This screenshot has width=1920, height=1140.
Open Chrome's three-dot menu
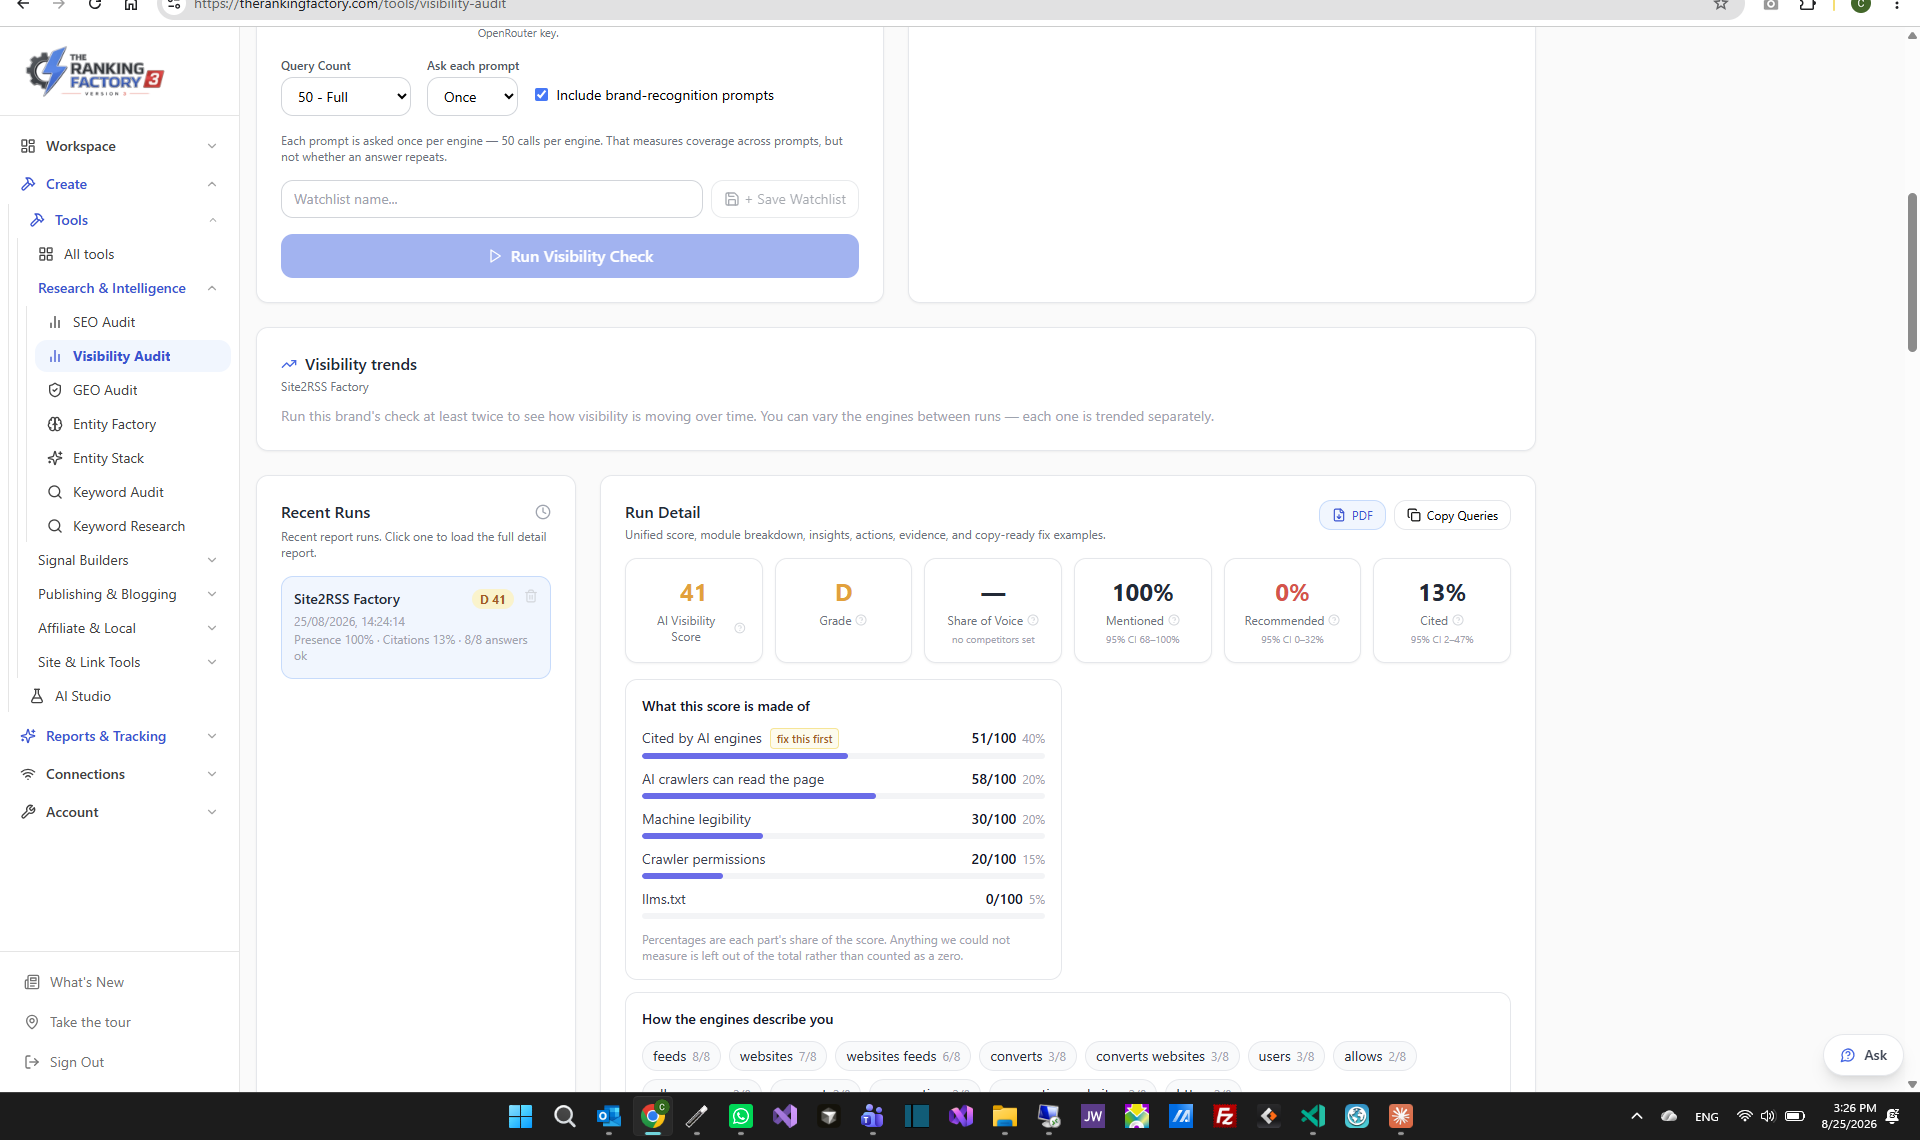click(1897, 5)
